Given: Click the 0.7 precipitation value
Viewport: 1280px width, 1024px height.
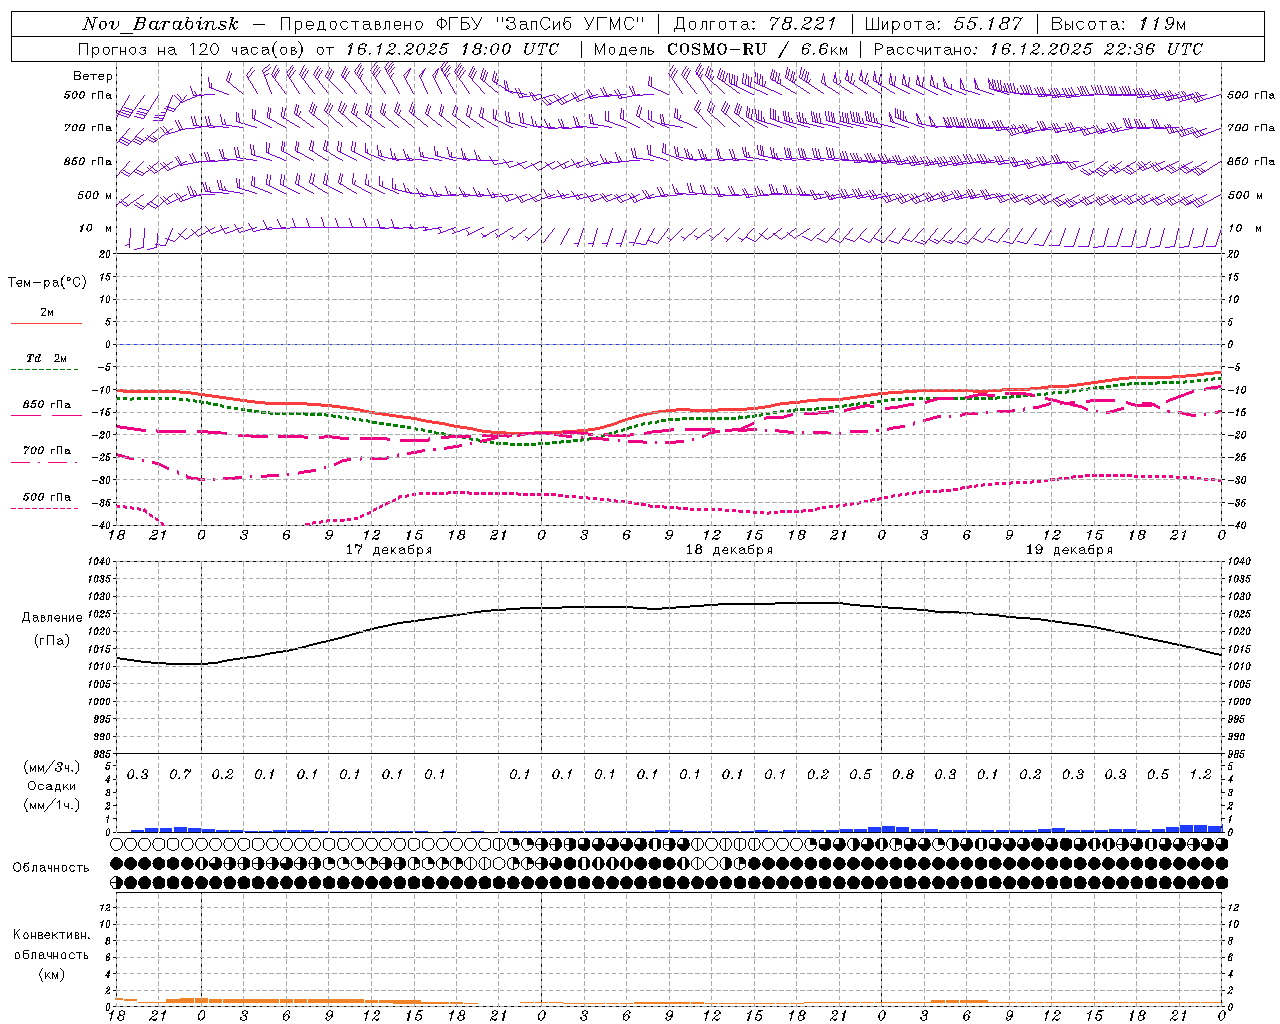Looking at the screenshot, I should [180, 775].
